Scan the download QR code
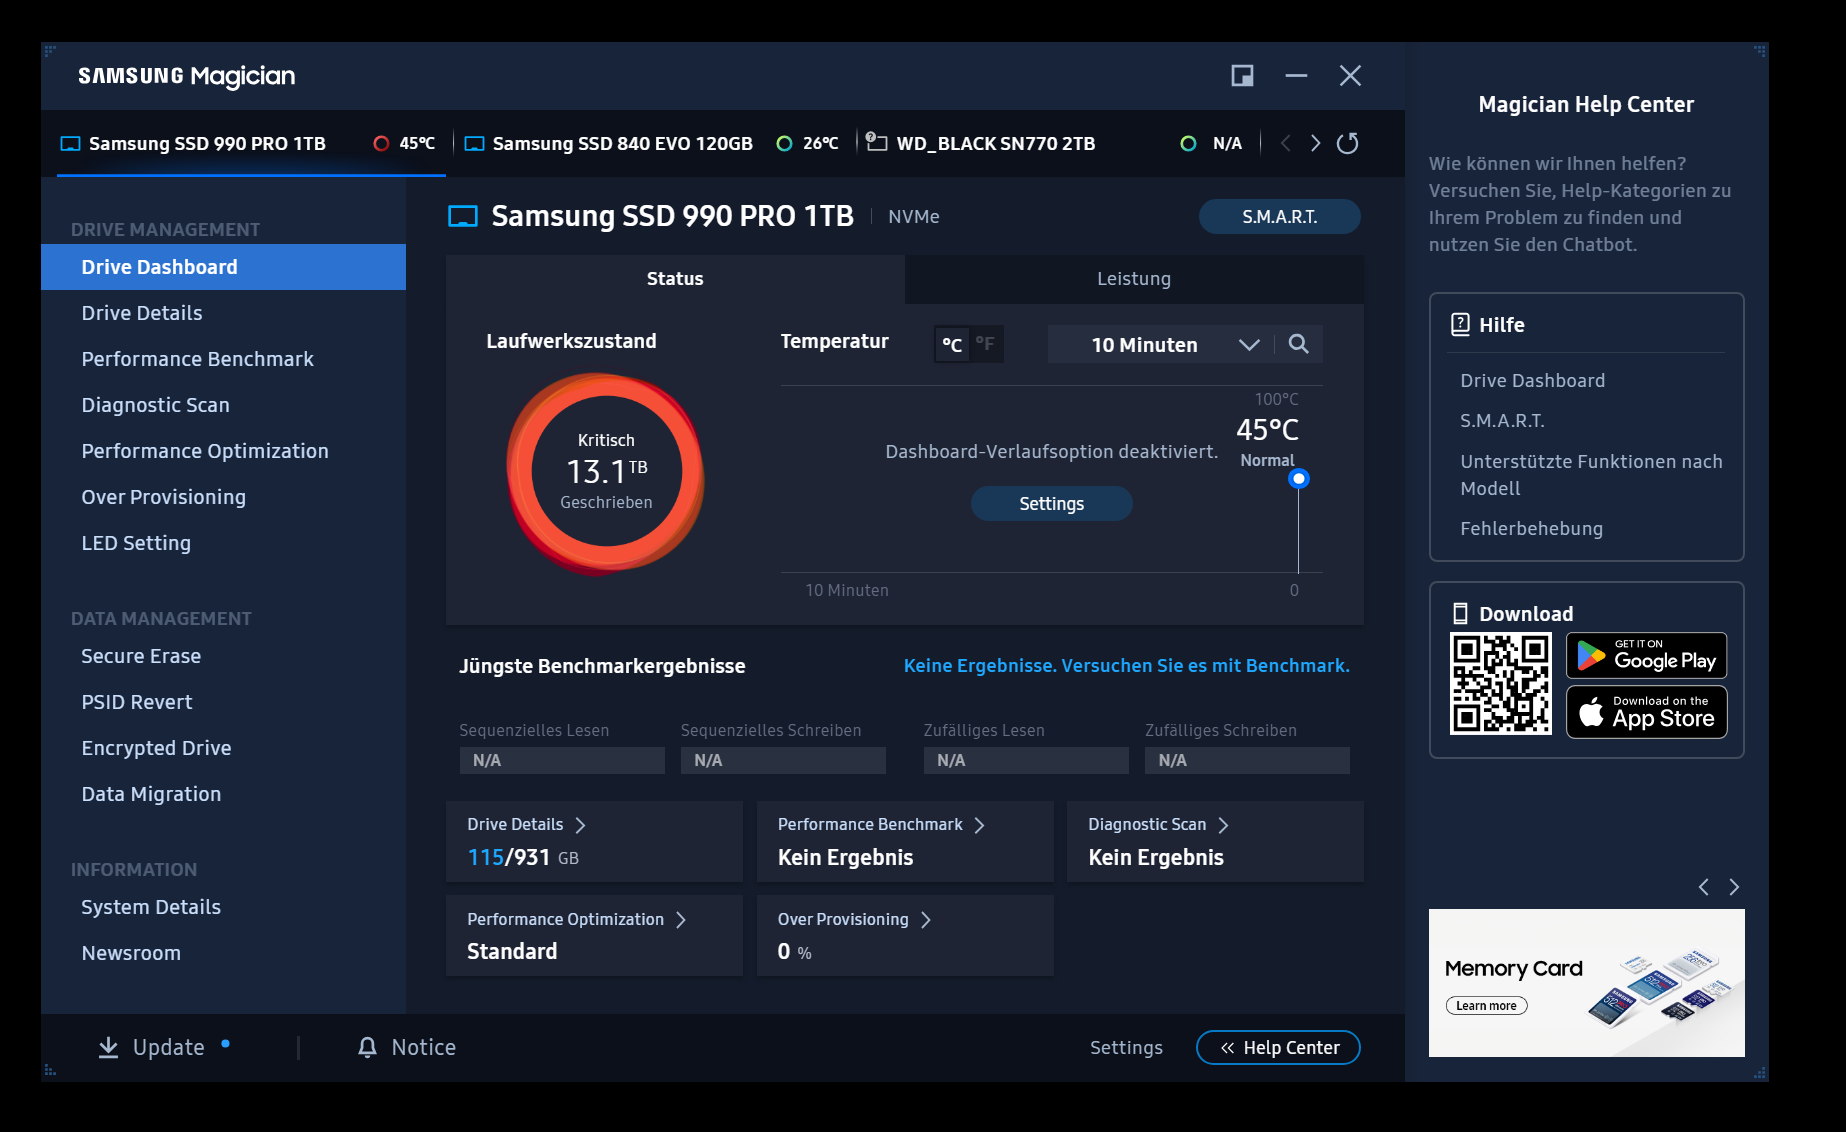The width and height of the screenshot is (1846, 1132). 1501,684
